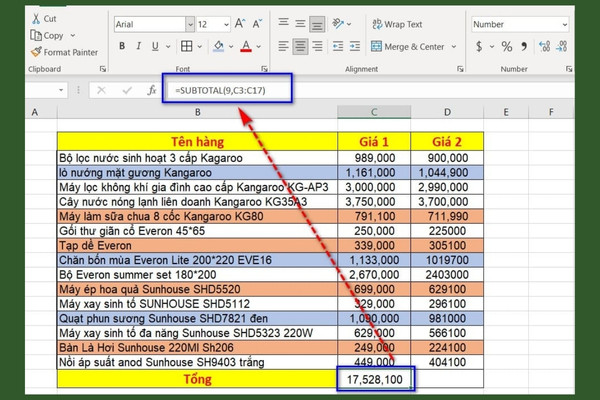Apply Percent Style
Image resolution: width=600 pixels, height=400 pixels.
click(x=507, y=47)
